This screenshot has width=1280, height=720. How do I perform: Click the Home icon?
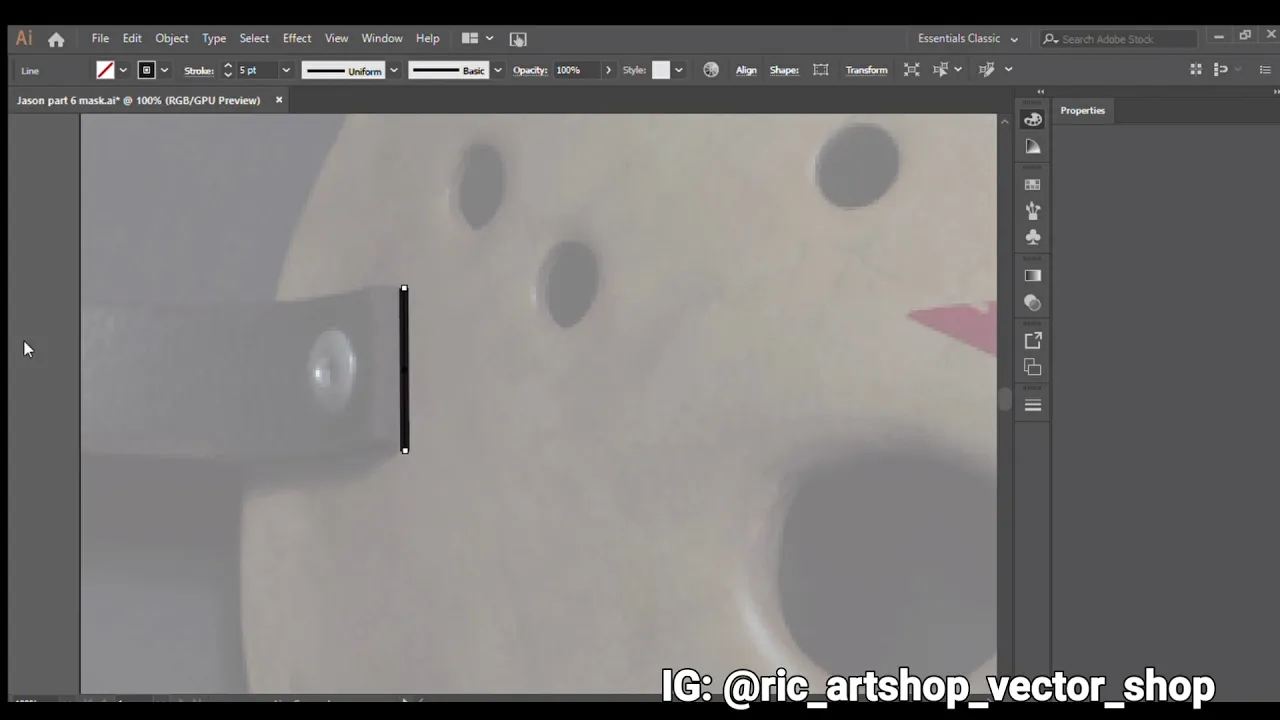pos(56,39)
